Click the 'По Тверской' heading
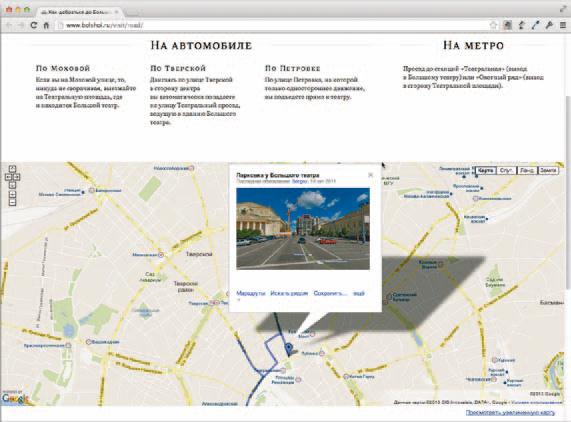The width and height of the screenshot is (571, 422). 178,68
